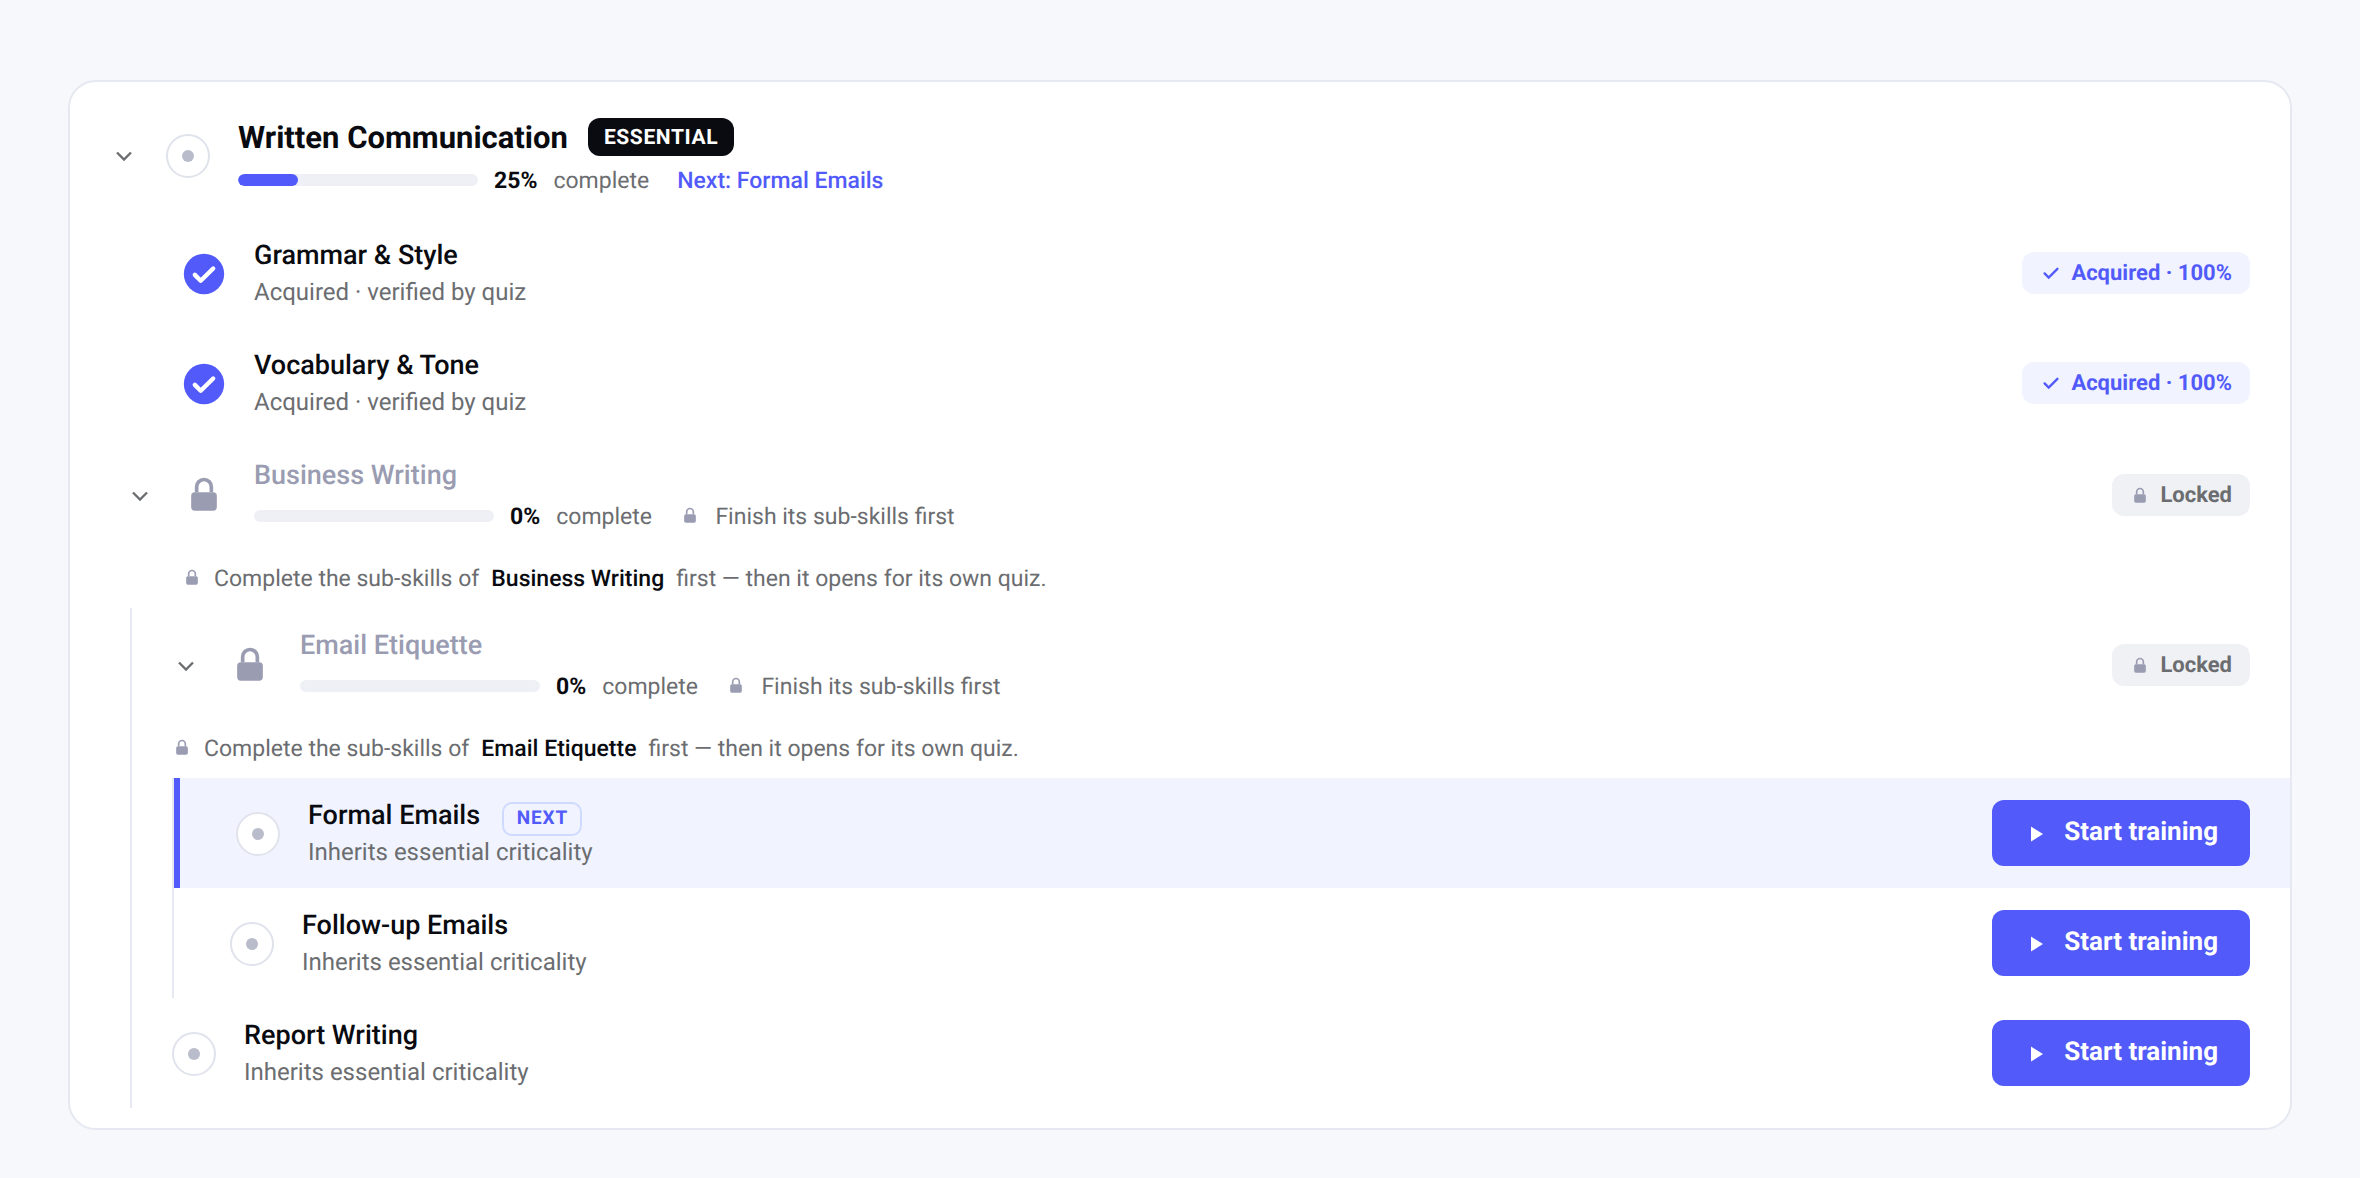Click the Business Writing 0% progress bar
The width and height of the screenshot is (2360, 1178).
click(374, 516)
